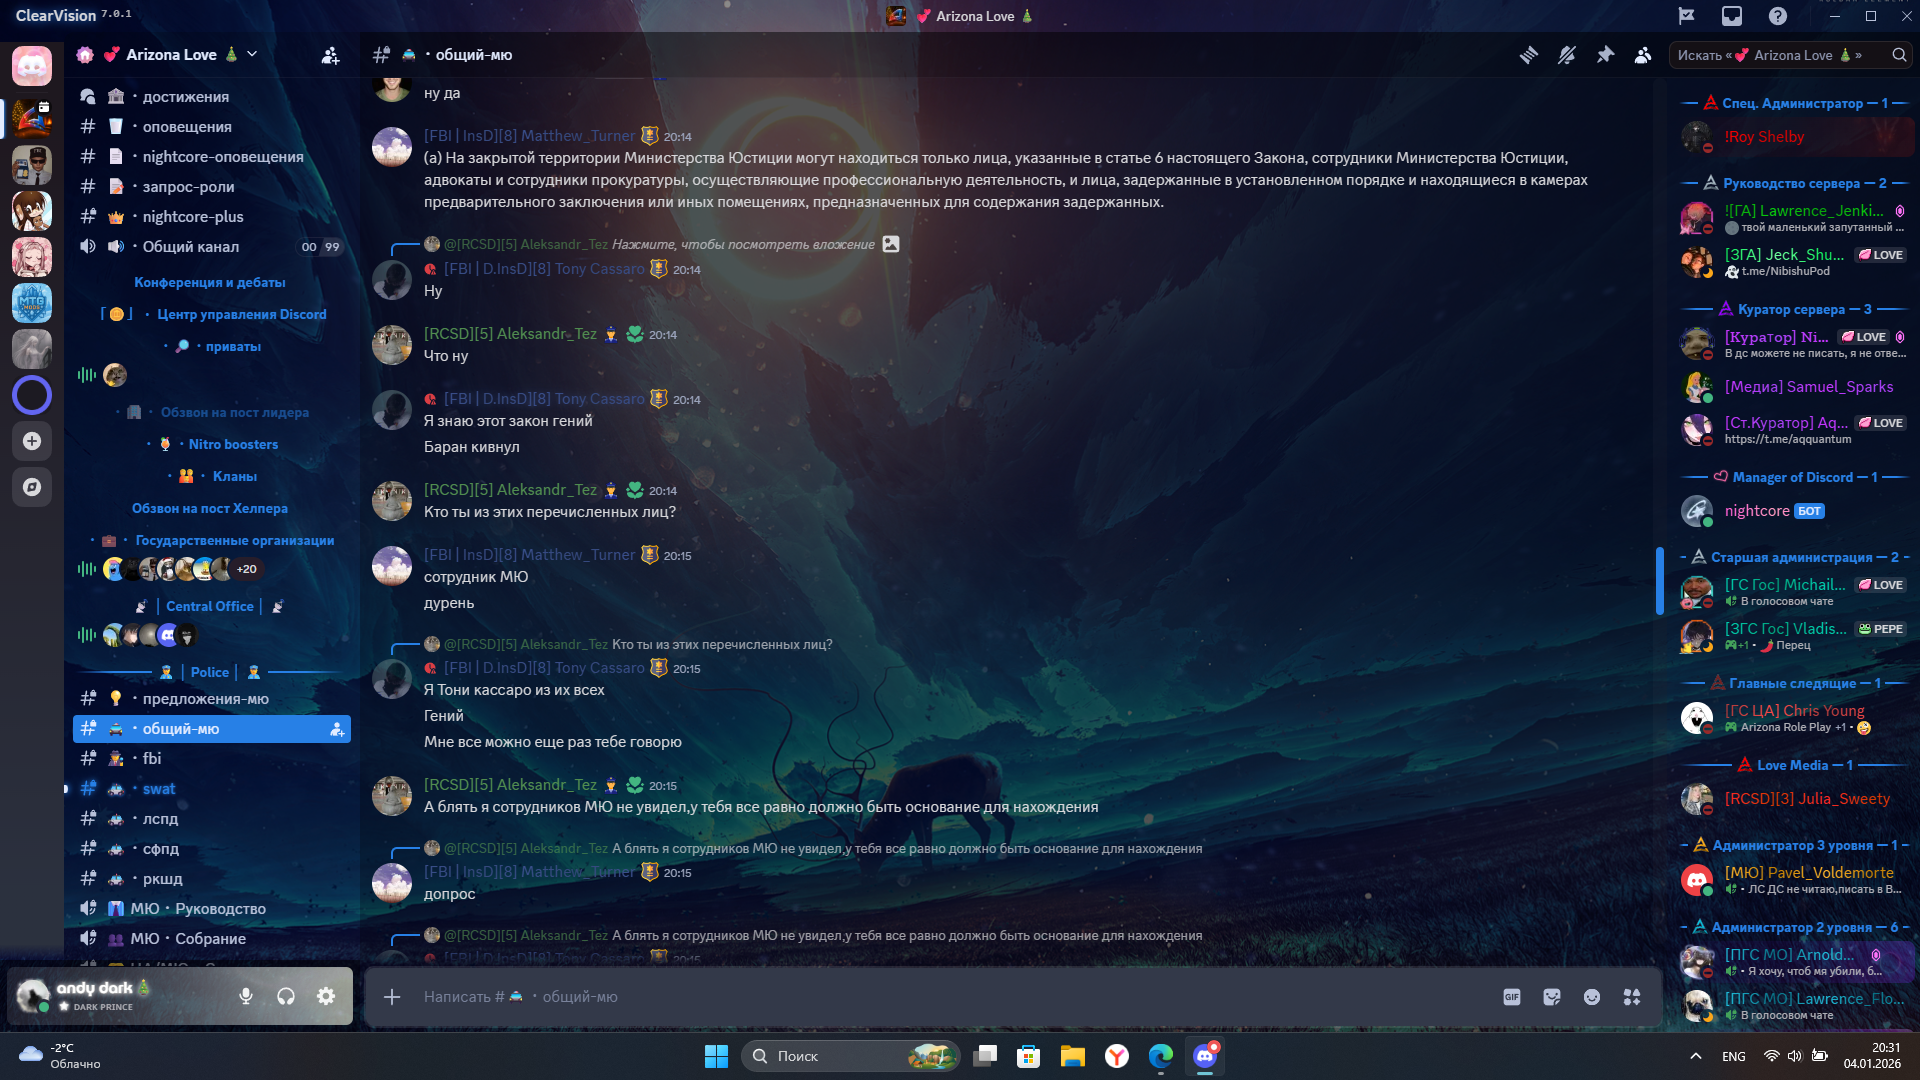Open the Threads icon in channel header

pos(1528,55)
